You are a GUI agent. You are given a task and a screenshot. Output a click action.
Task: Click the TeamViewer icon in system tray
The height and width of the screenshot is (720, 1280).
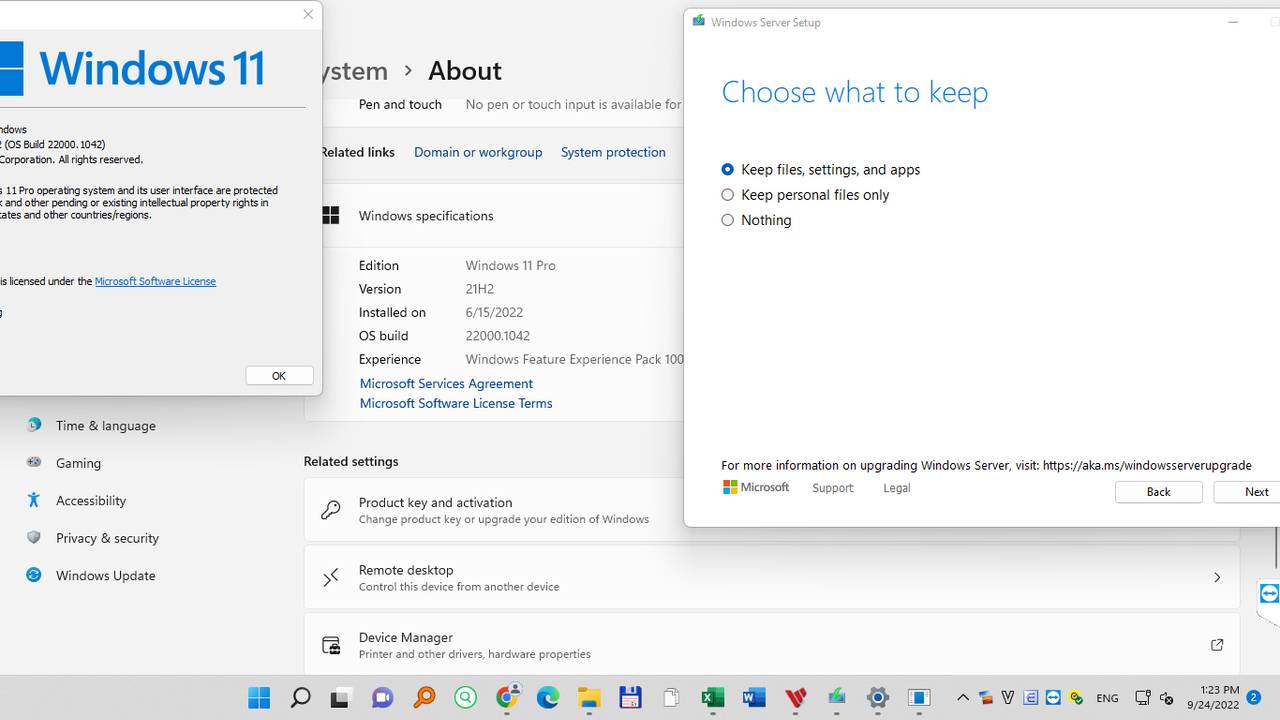[x=1053, y=698]
